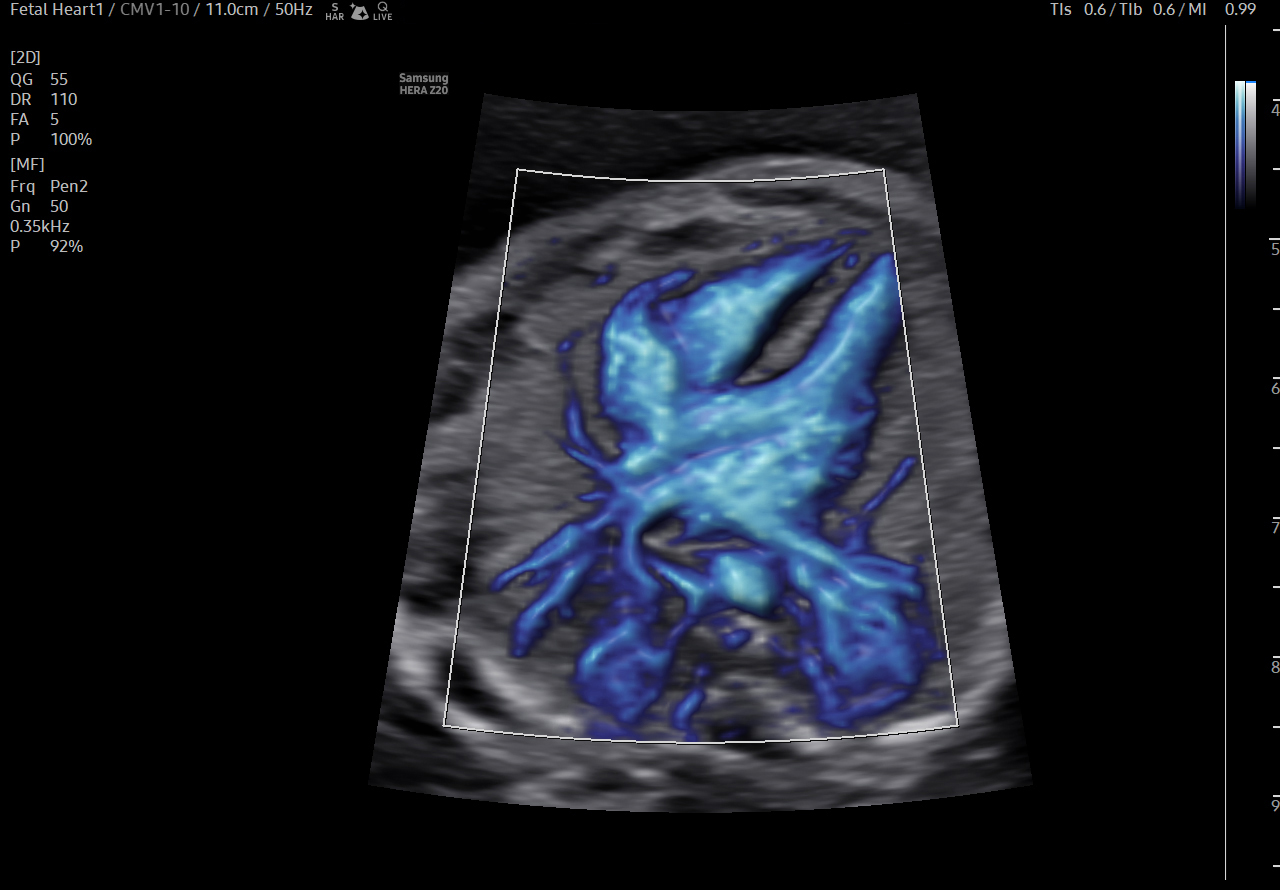1280x890 pixels.
Task: Click the 'Gn 50' gain row
Action: point(39,206)
